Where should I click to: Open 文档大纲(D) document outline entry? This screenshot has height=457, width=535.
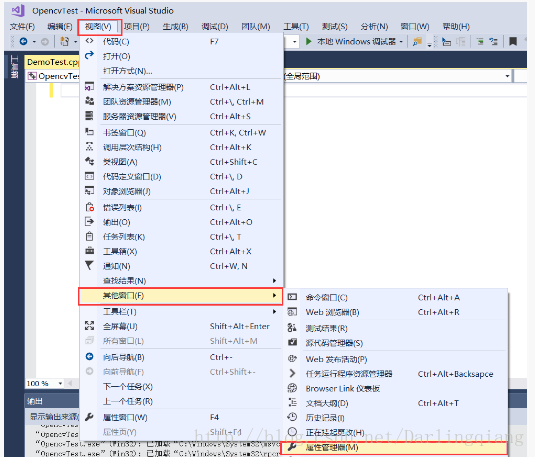396,403
